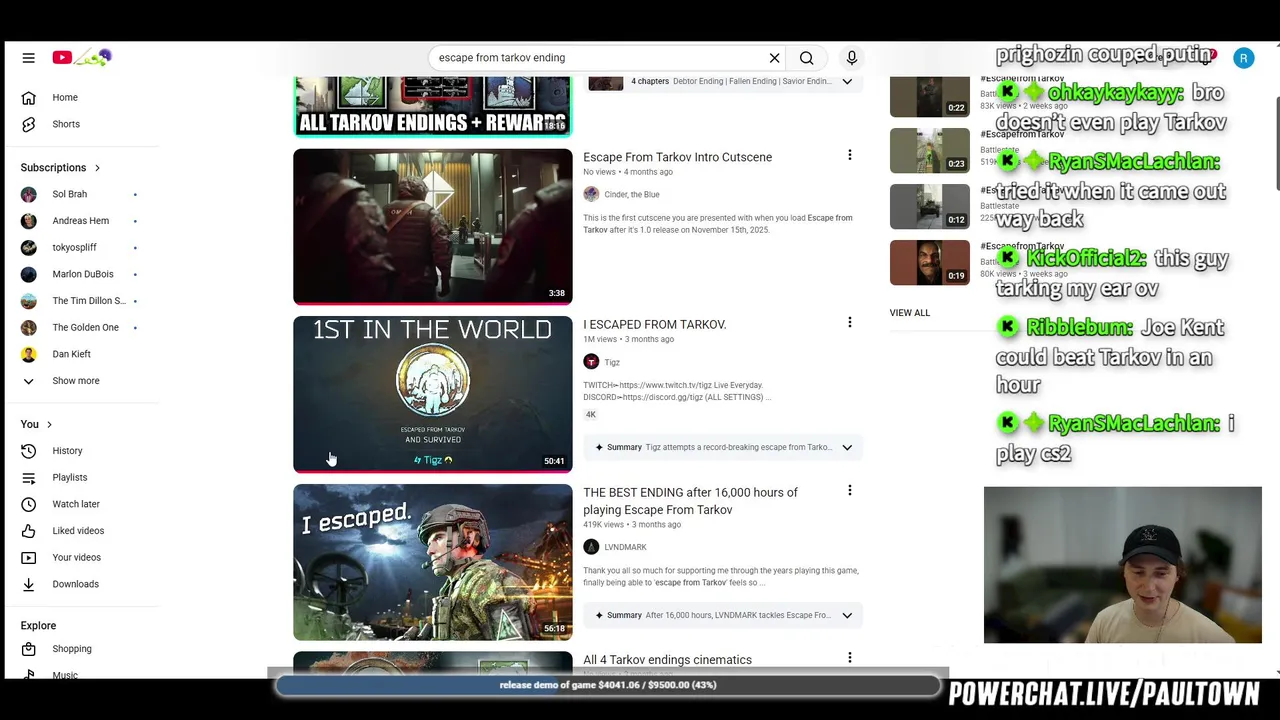Open the Playlists icon in sidebar
1280x720 pixels.
[x=28, y=477]
